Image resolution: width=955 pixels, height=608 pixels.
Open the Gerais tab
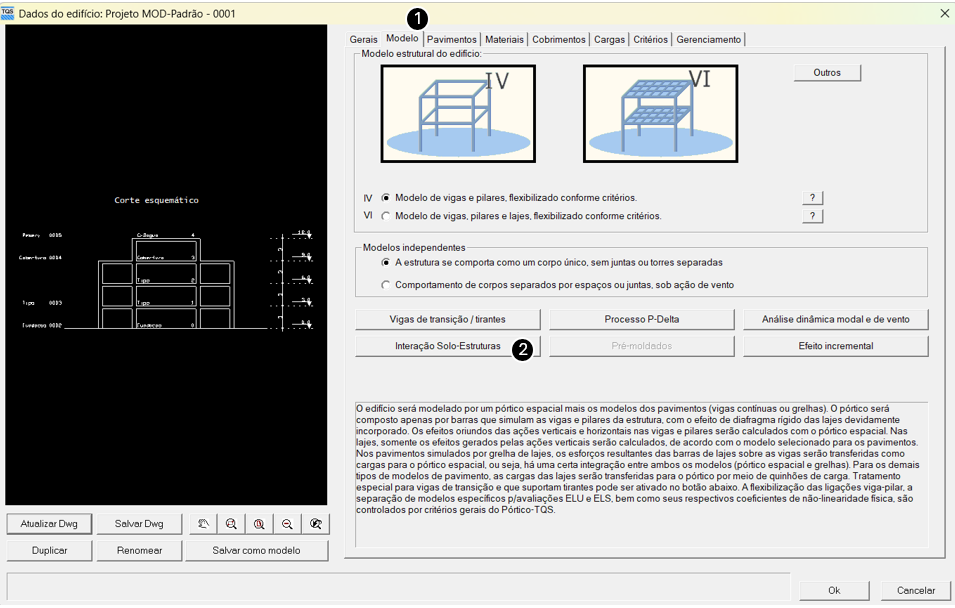364,40
